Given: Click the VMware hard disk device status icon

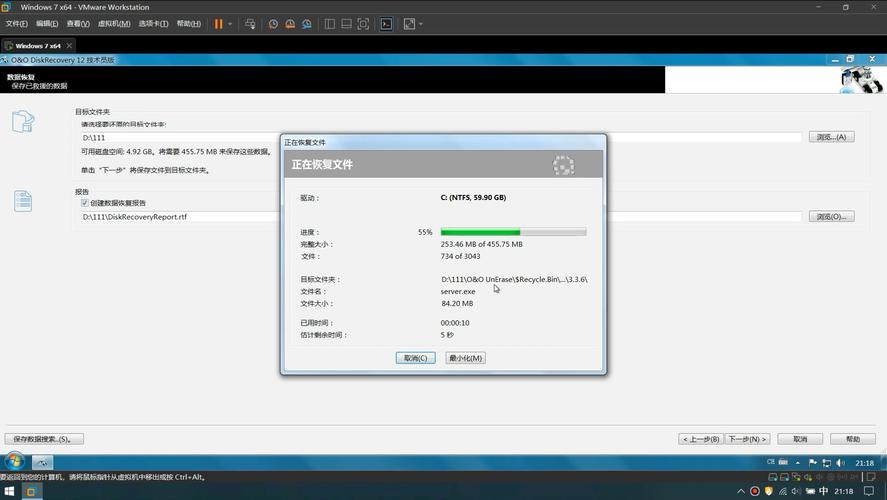Looking at the screenshot, I should tap(773, 477).
